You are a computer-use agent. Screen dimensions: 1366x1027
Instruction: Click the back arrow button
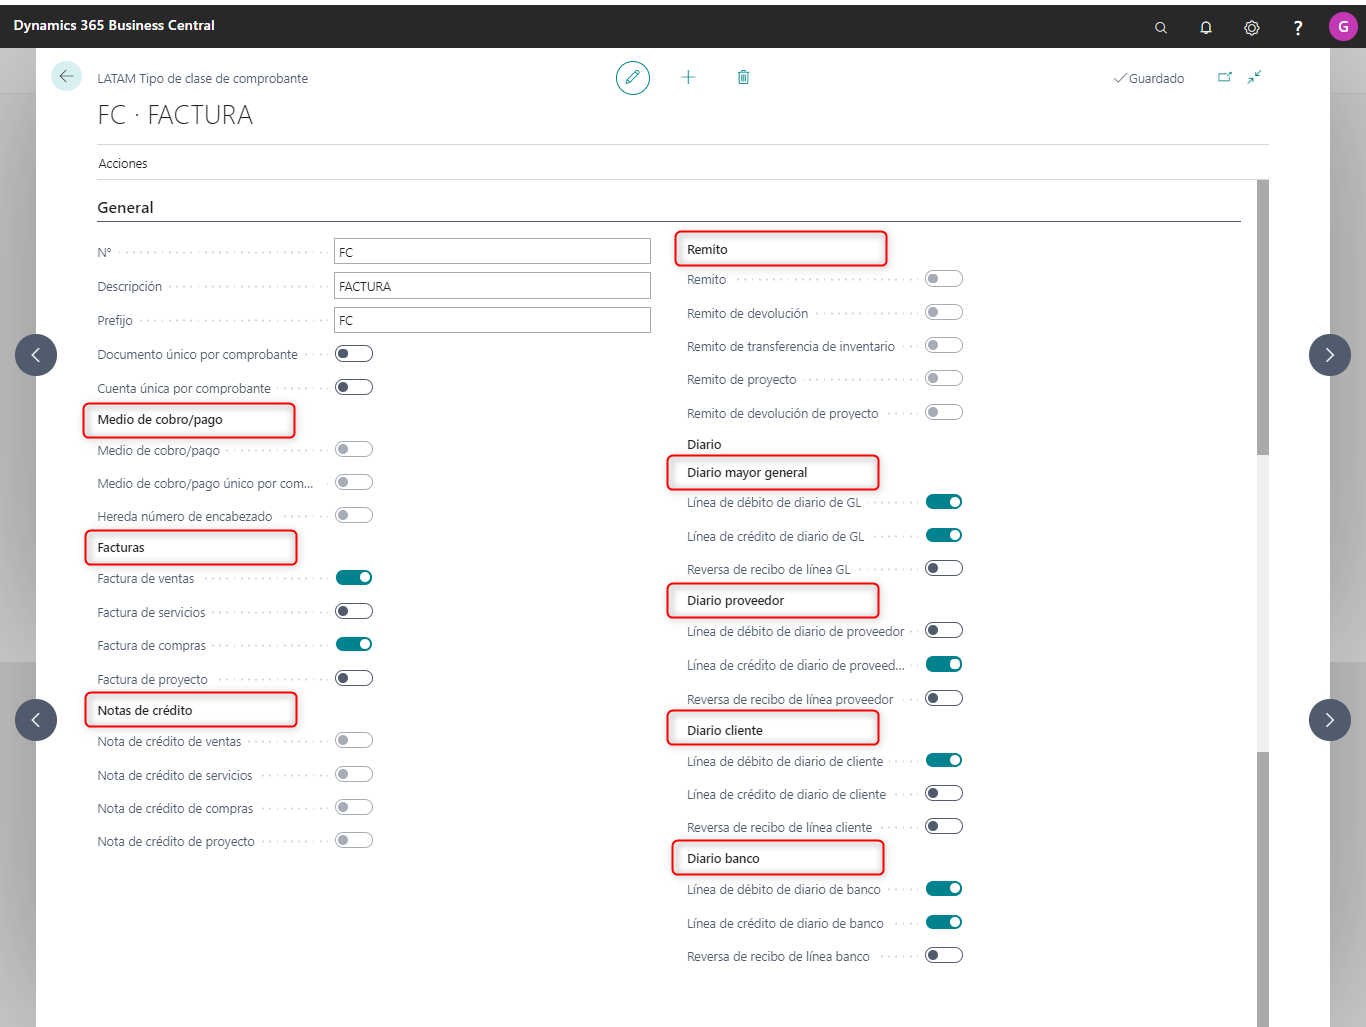(66, 76)
